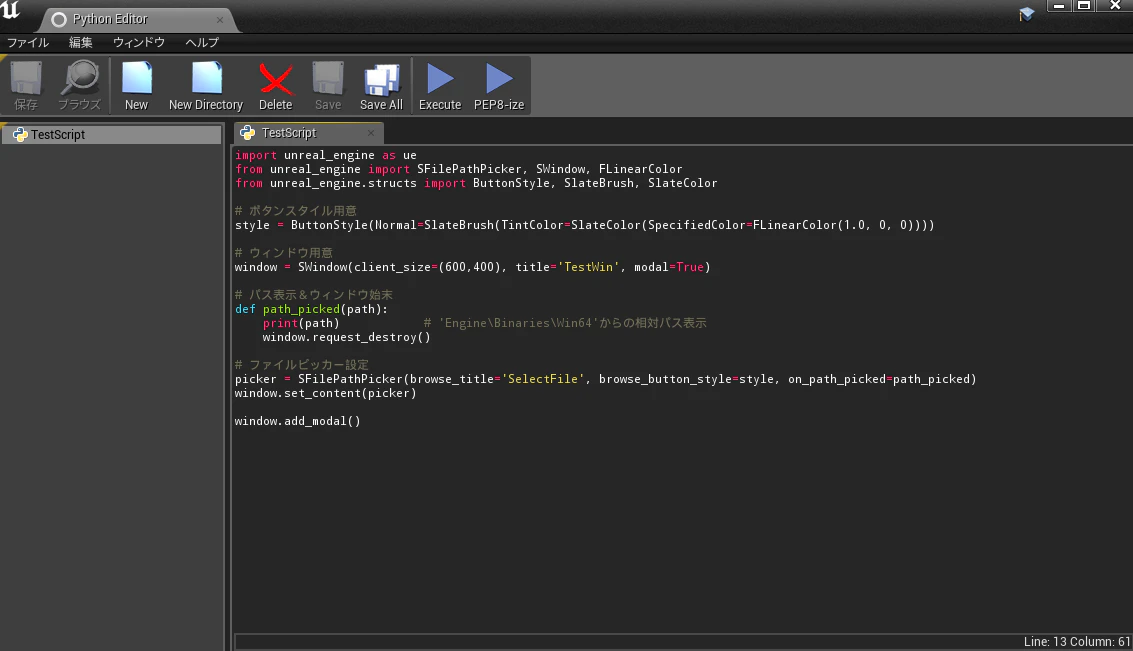1133x651 pixels.
Task: Click the Line 13 Column 61 status
Action: click(x=1077, y=642)
